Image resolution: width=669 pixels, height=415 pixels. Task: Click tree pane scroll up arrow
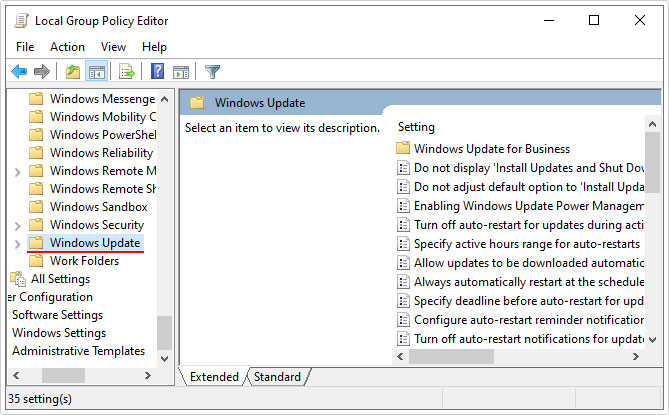click(x=164, y=99)
